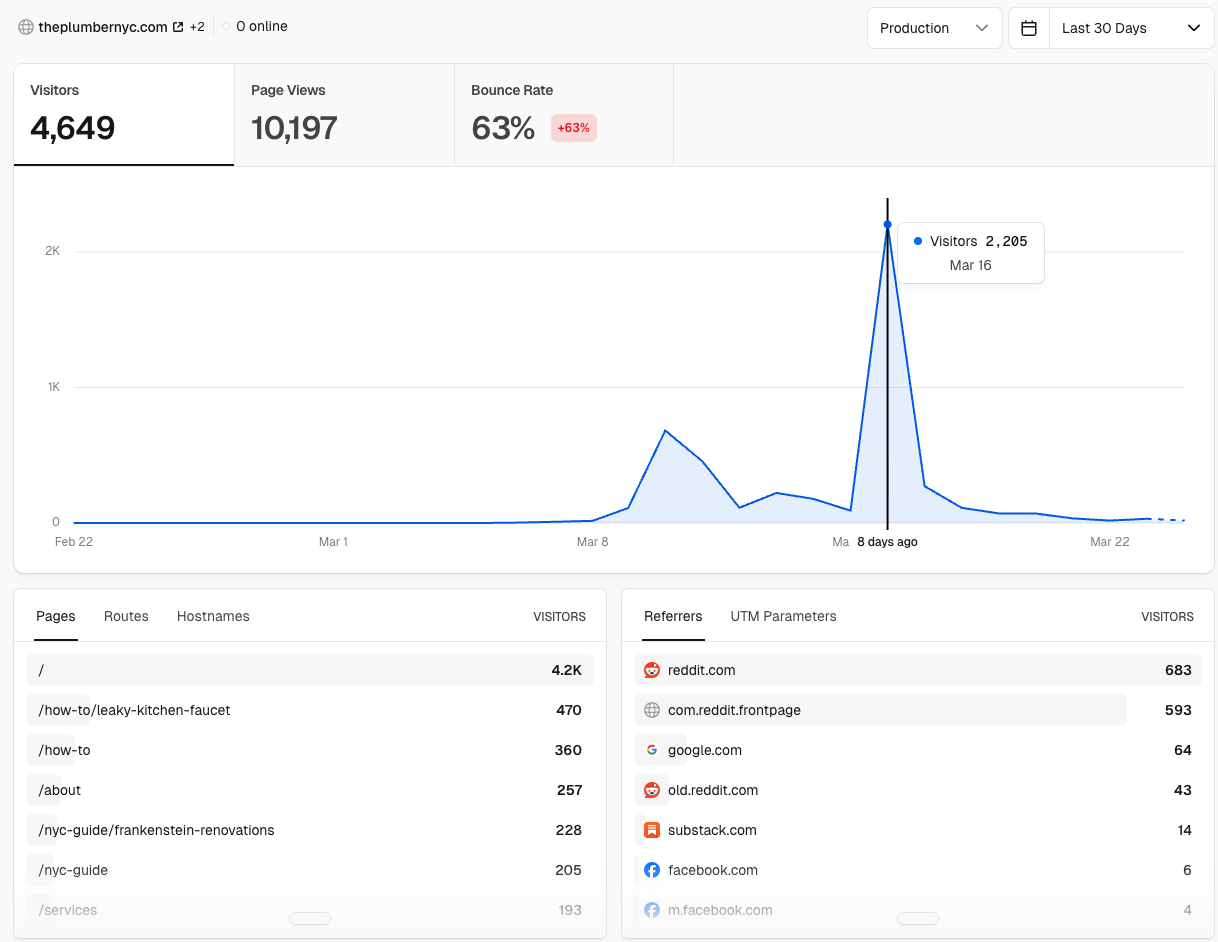Screen dimensions: 1218x942
Task: Click the Substack icon in referrers
Action: 652,830
